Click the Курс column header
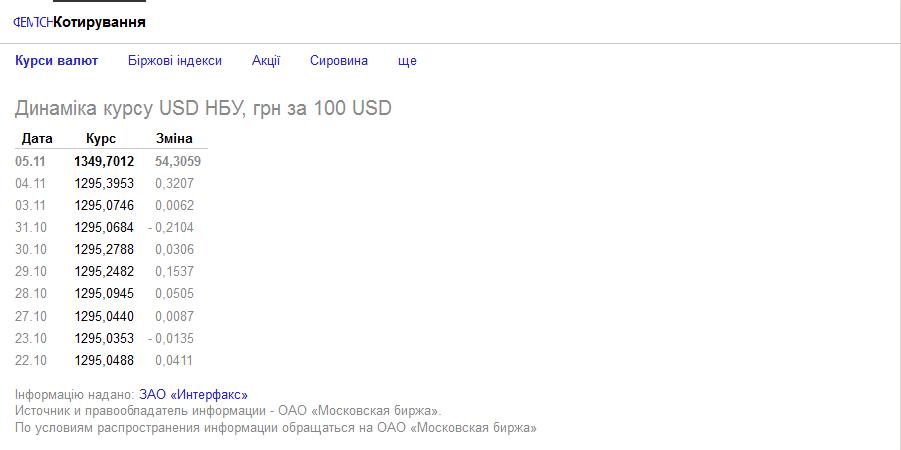The image size is (901, 450). 101,138
